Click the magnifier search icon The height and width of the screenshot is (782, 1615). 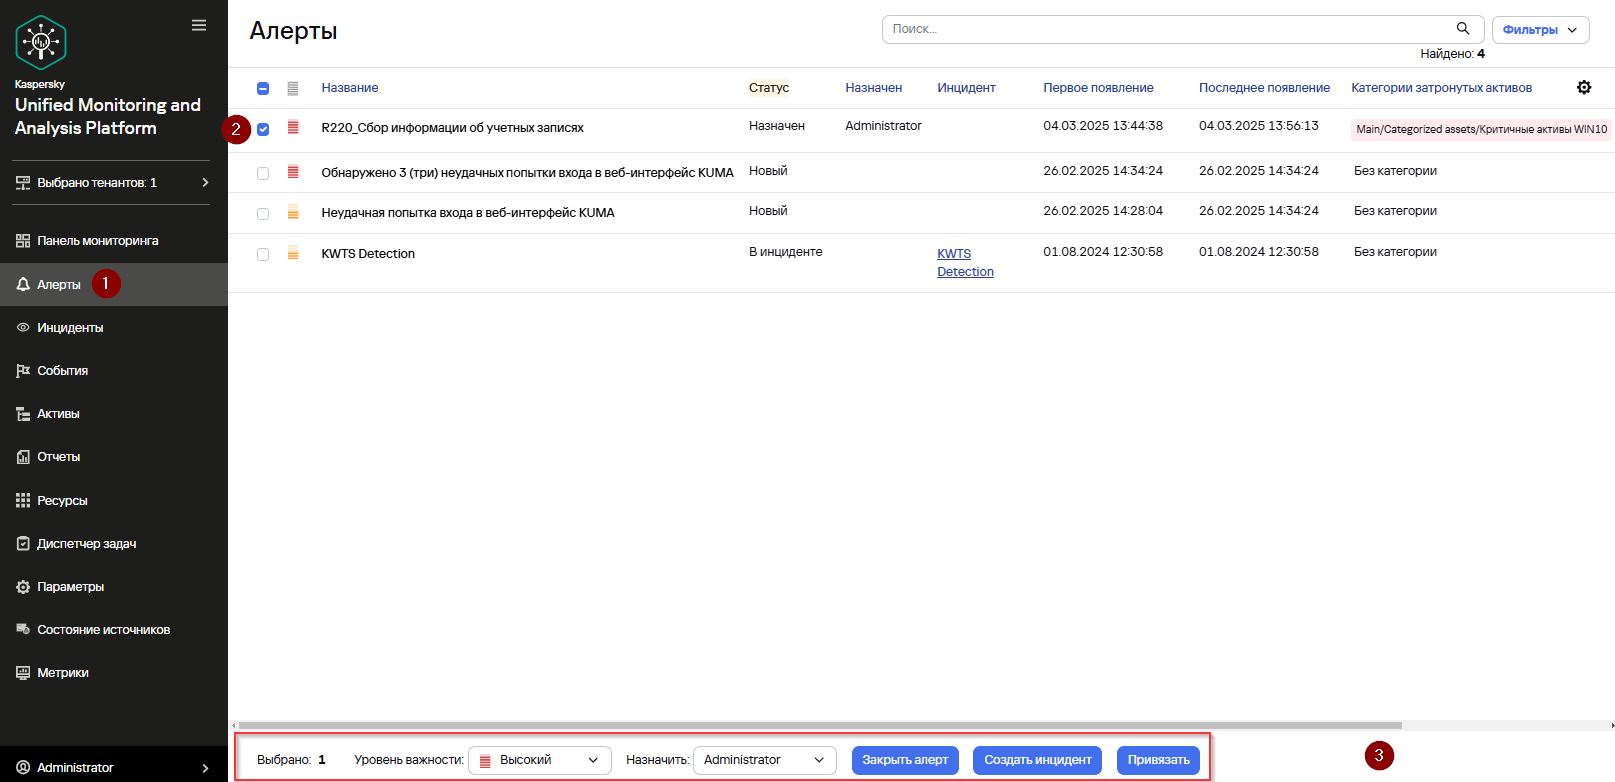(1463, 29)
